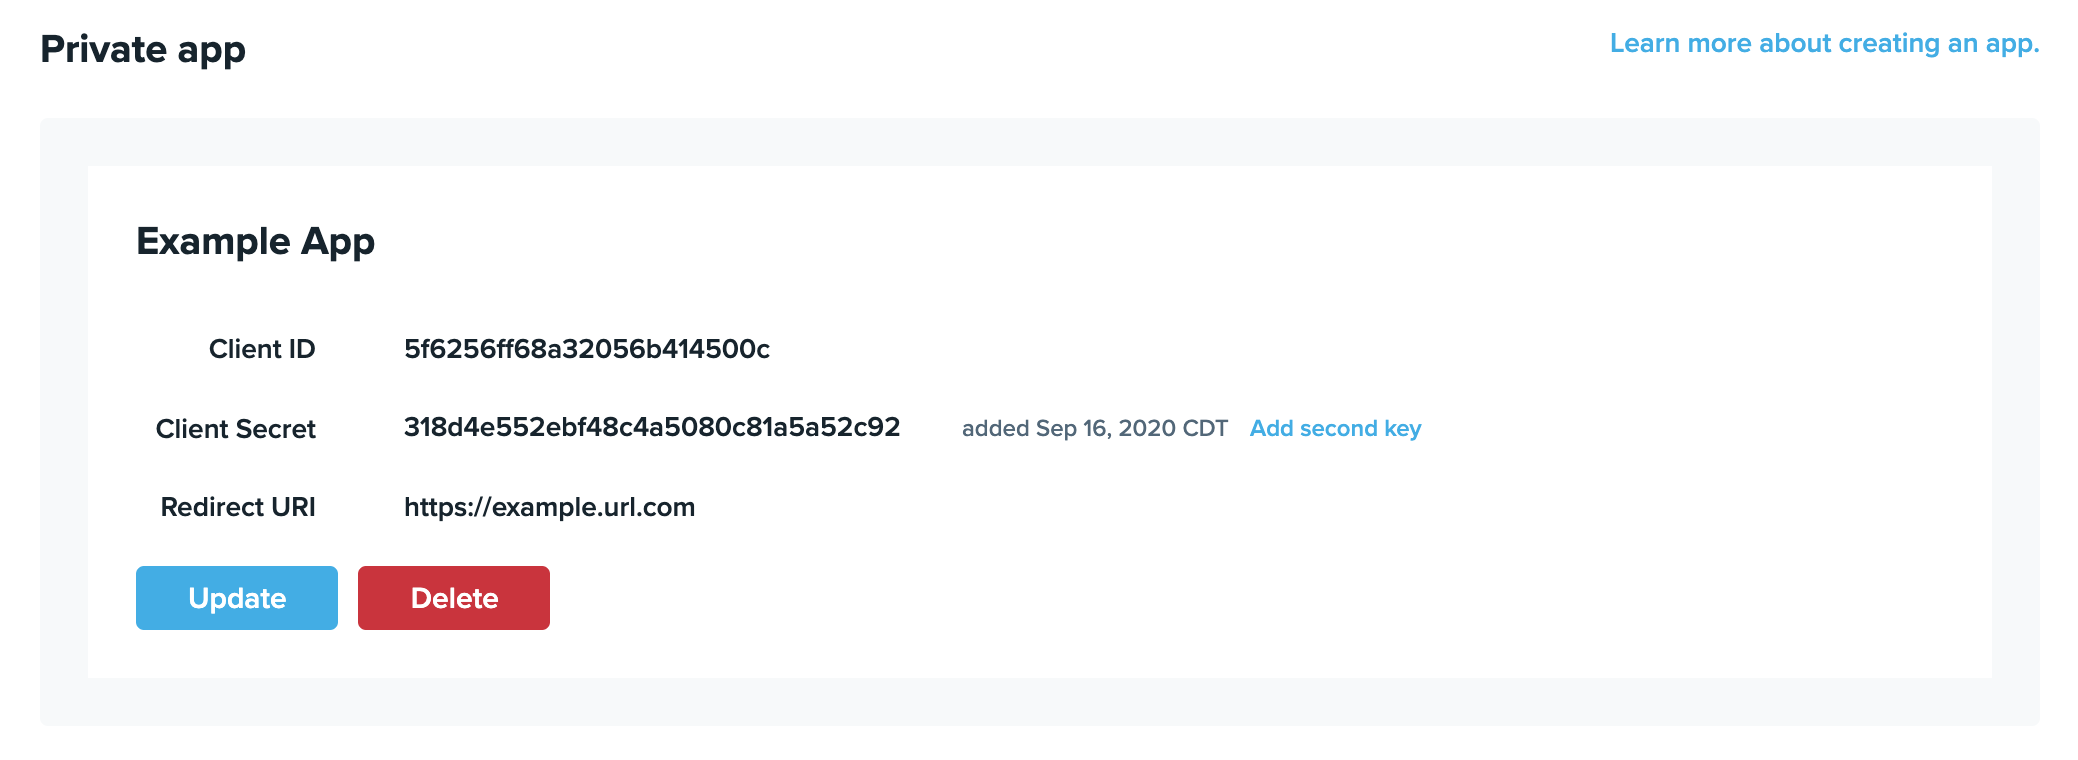Click the 'Redirect URI' field label
Image resolution: width=2078 pixels, height=760 pixels.
[x=238, y=507]
